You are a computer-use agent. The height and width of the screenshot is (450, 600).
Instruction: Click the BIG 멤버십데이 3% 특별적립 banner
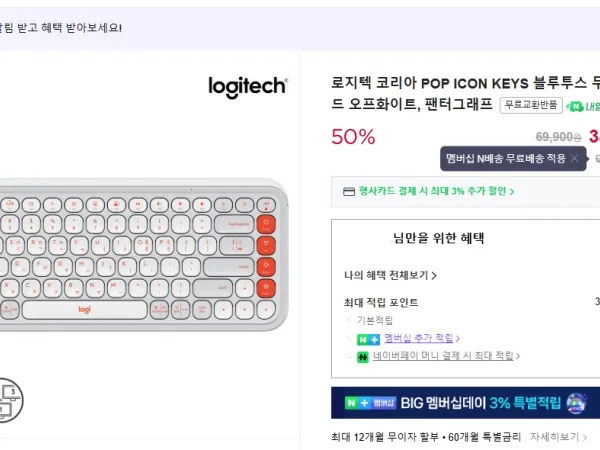465,403
